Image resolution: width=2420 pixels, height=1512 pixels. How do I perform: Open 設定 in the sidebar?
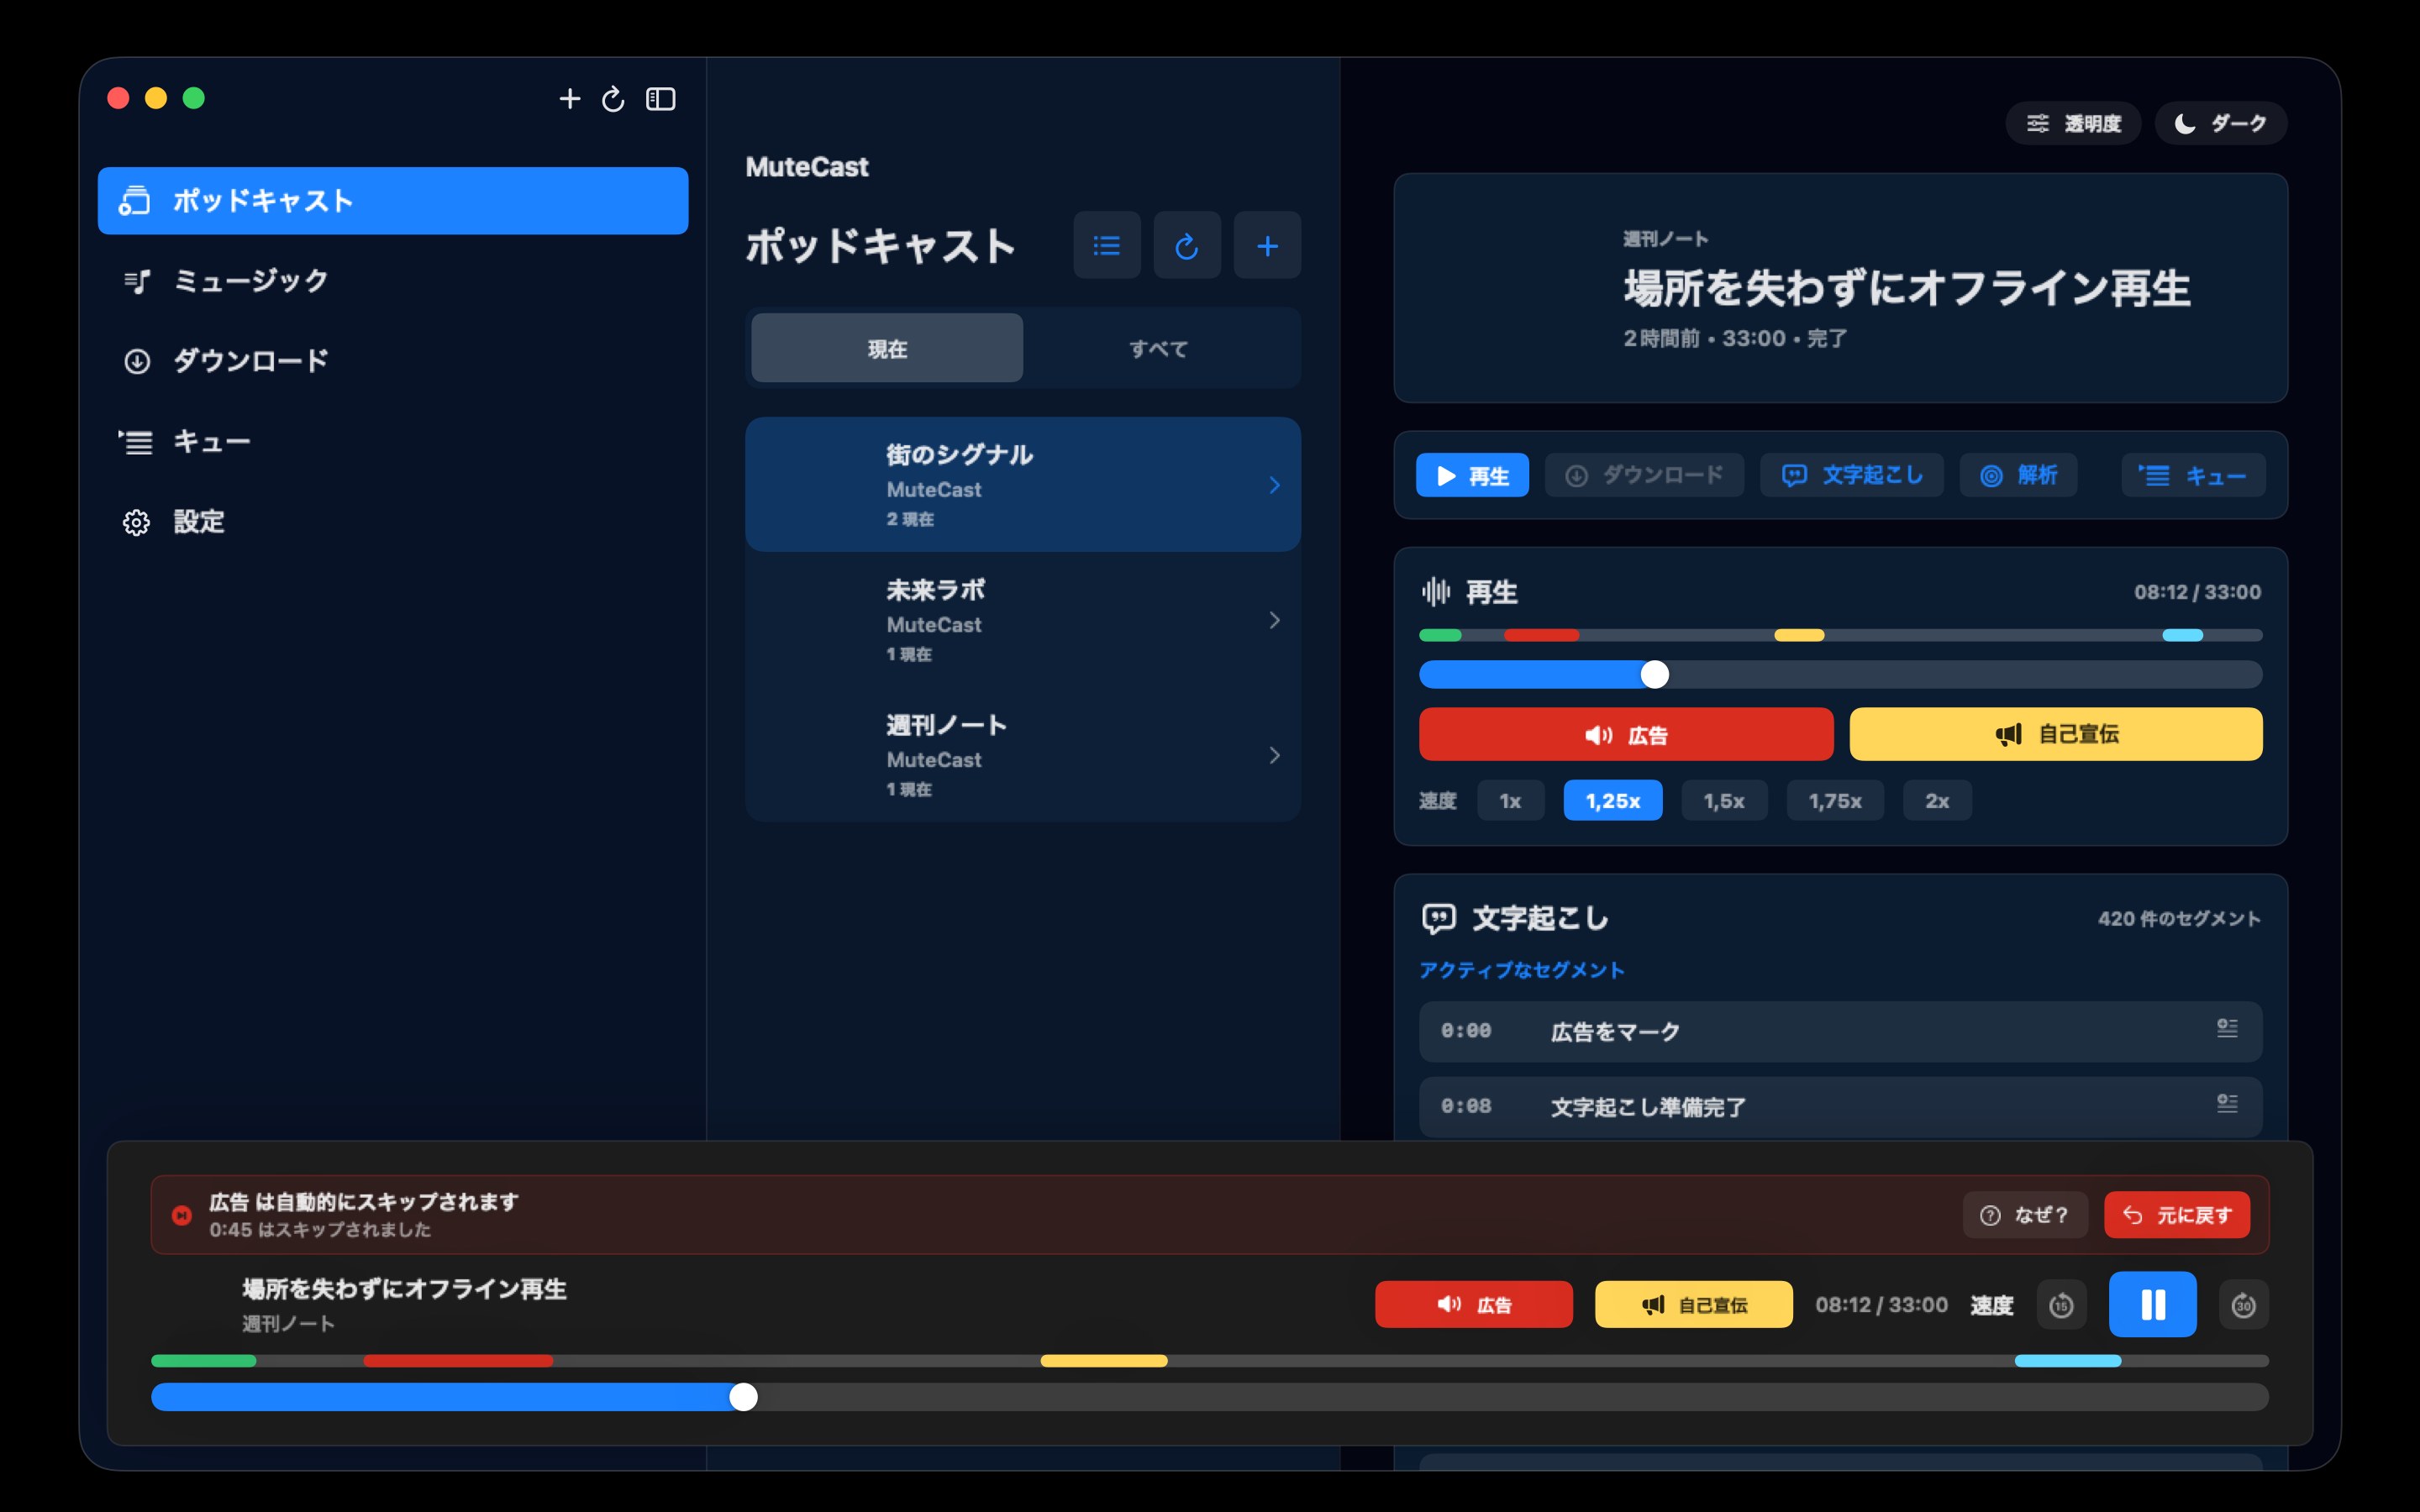[393, 522]
